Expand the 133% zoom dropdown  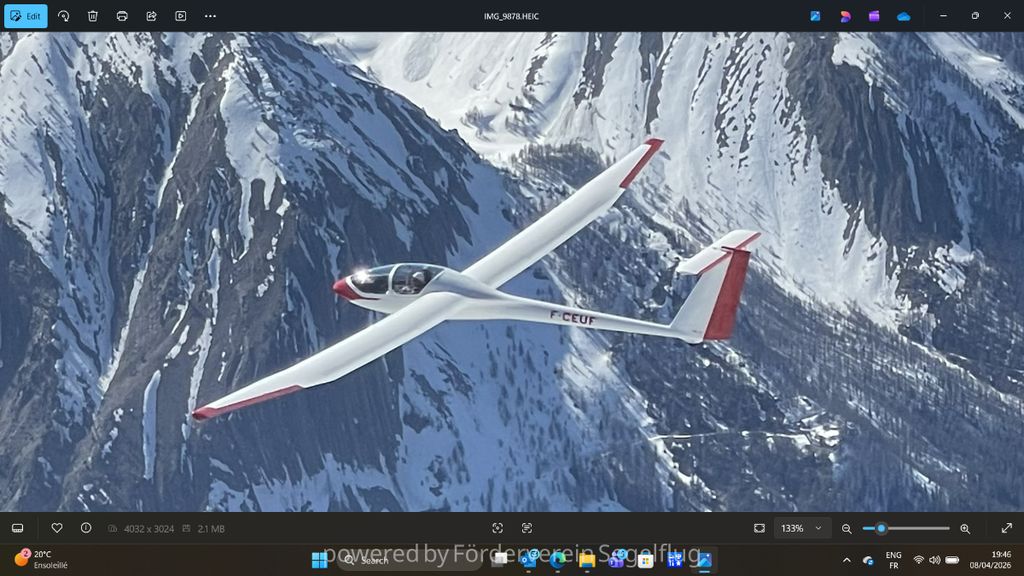click(802, 528)
